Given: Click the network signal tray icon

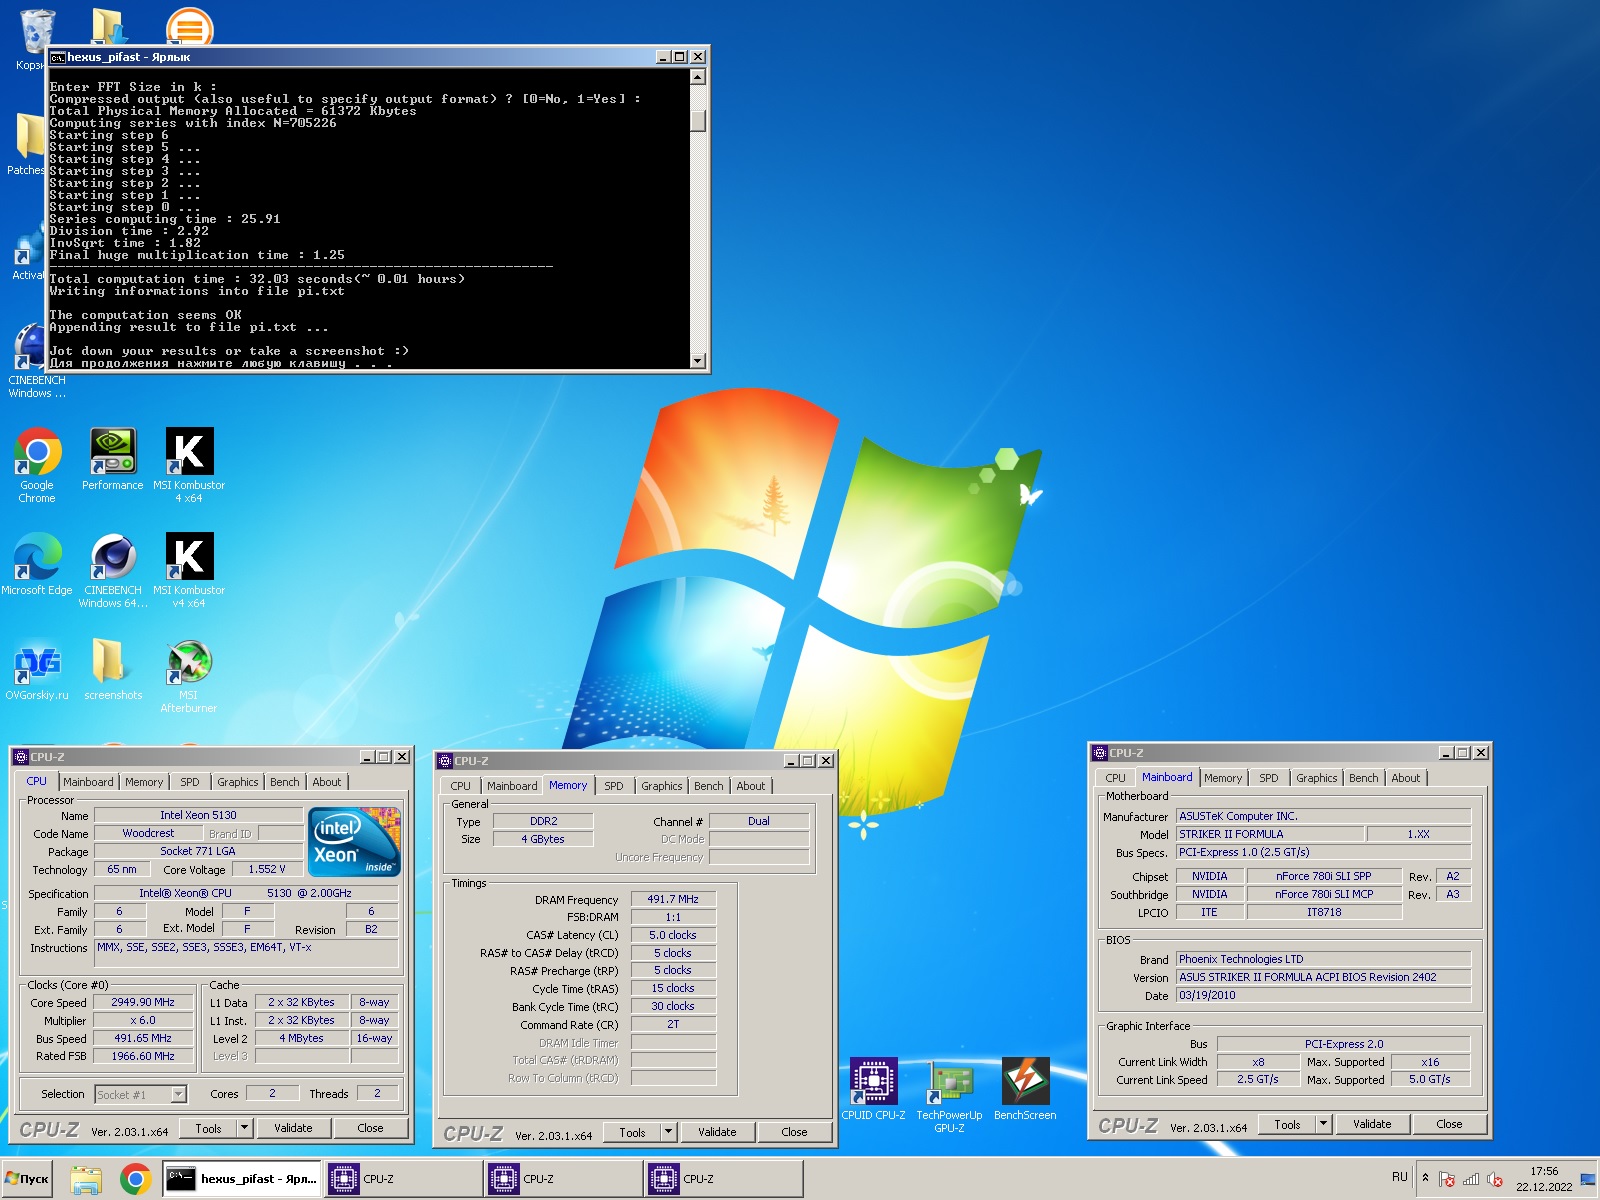Looking at the screenshot, I should 1470,1179.
